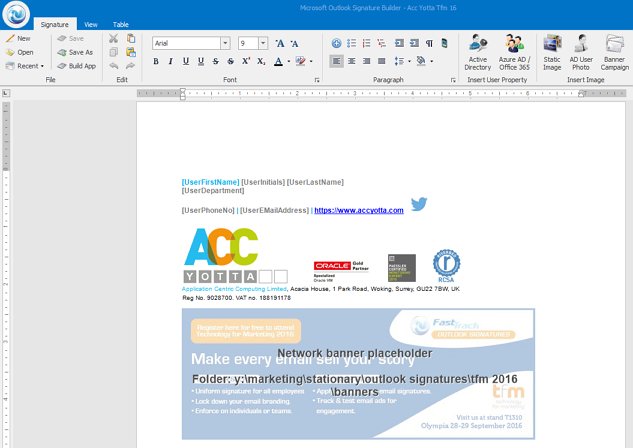Viewport: 633px width, 448px height.
Task: Open the Shading dropdown arrow
Action: [x=432, y=61]
